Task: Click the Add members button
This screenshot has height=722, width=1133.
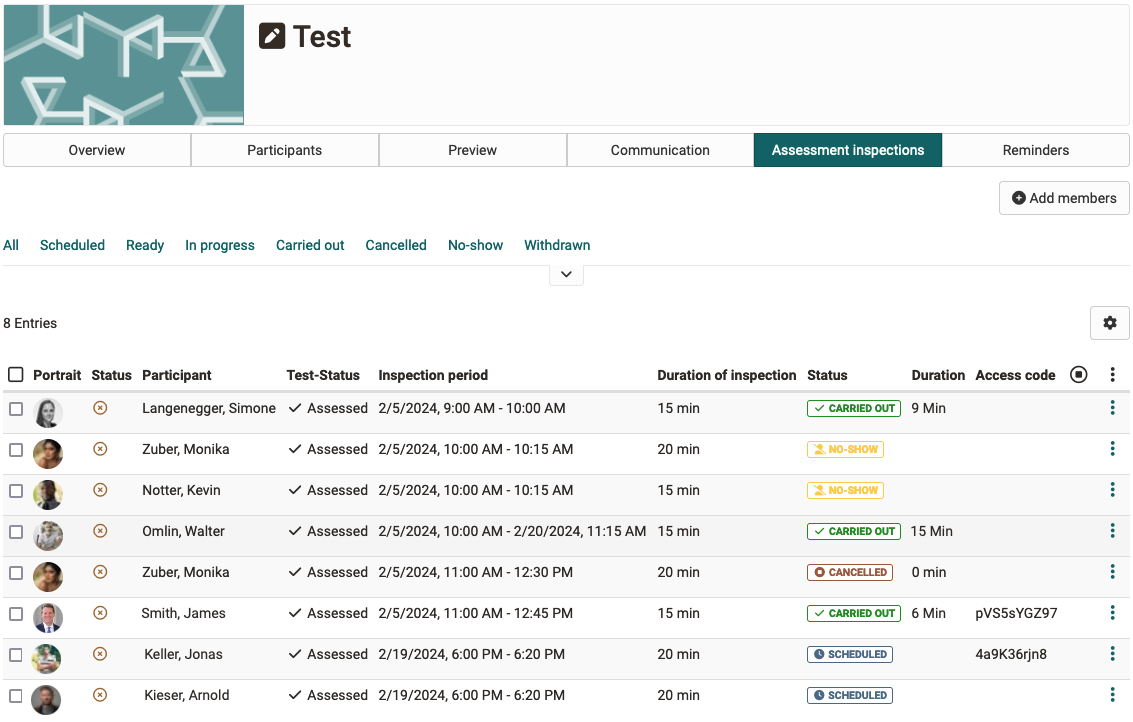Action: tap(1064, 198)
